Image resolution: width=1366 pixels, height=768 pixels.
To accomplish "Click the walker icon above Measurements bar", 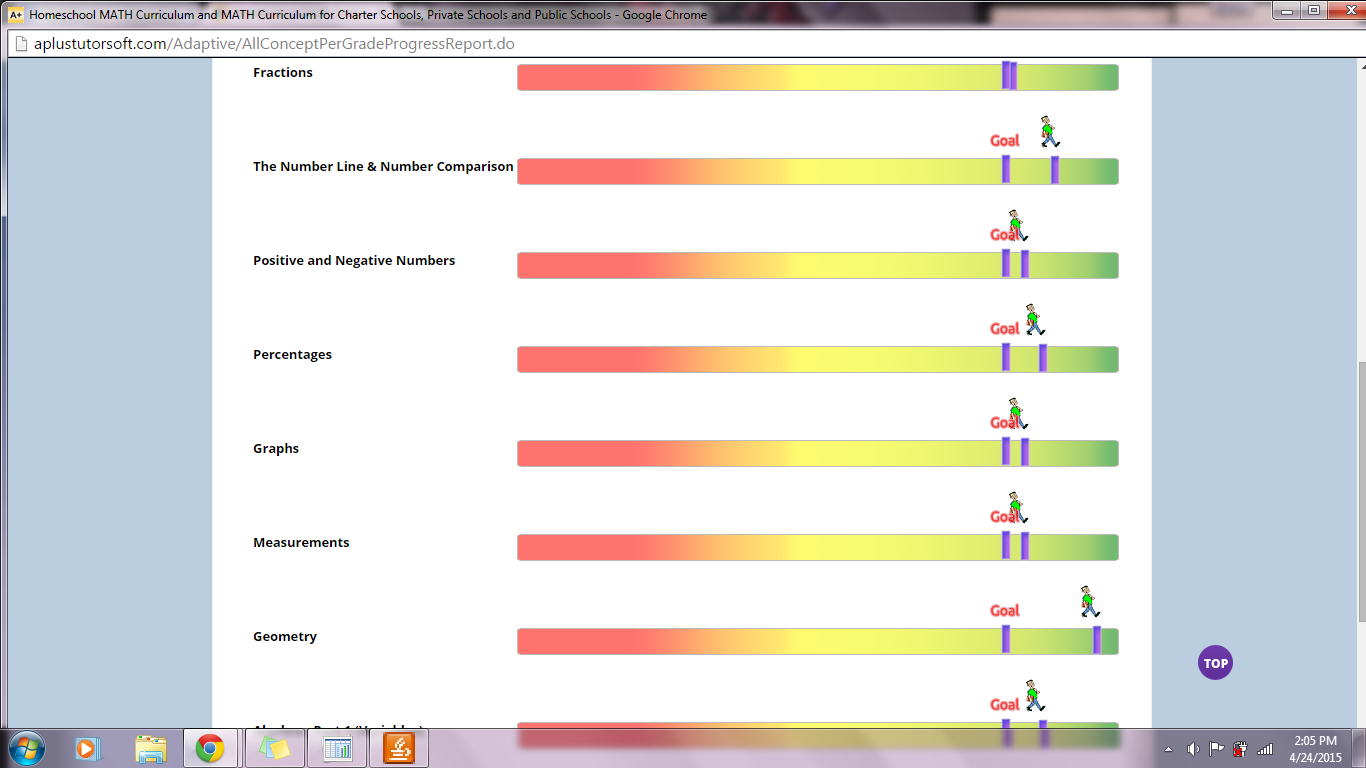I will coord(1017,508).
